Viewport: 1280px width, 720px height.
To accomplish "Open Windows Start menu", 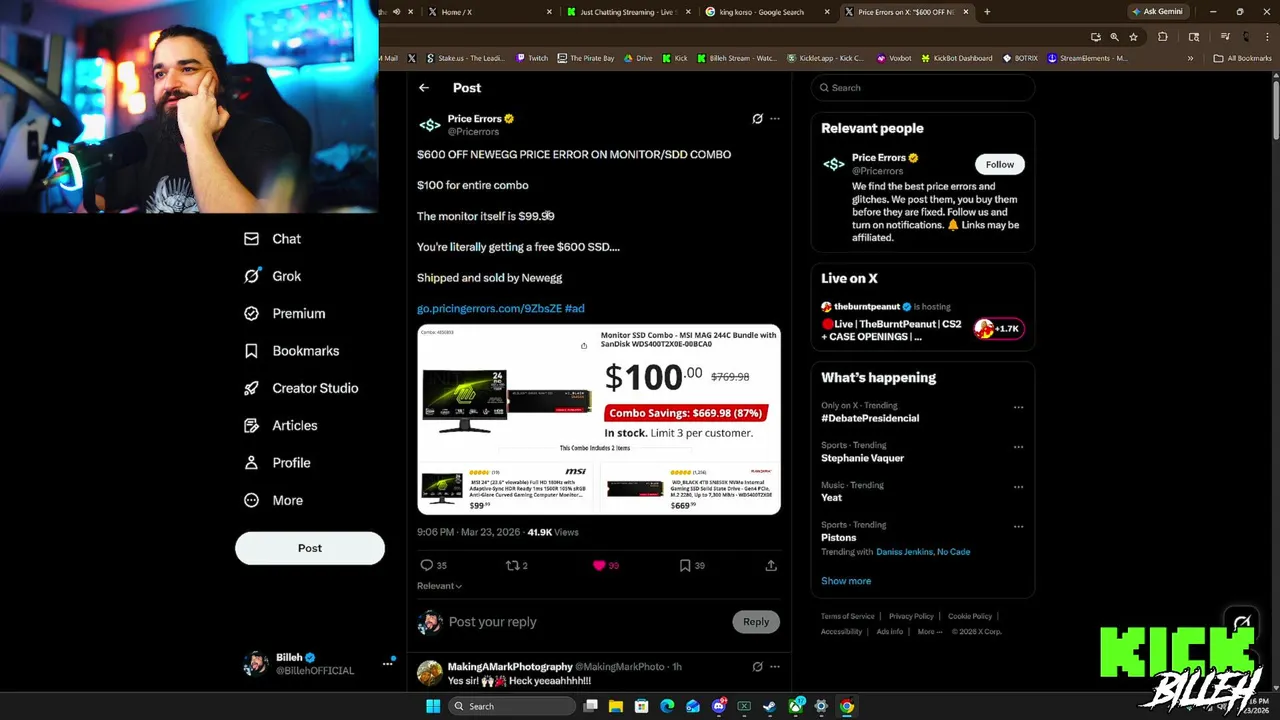I will (x=433, y=706).
